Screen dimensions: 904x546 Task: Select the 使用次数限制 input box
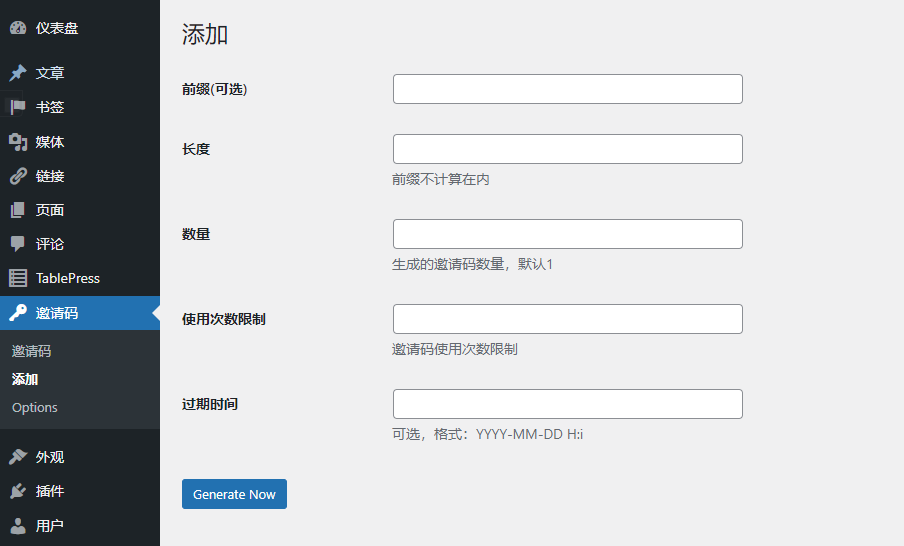coord(567,319)
